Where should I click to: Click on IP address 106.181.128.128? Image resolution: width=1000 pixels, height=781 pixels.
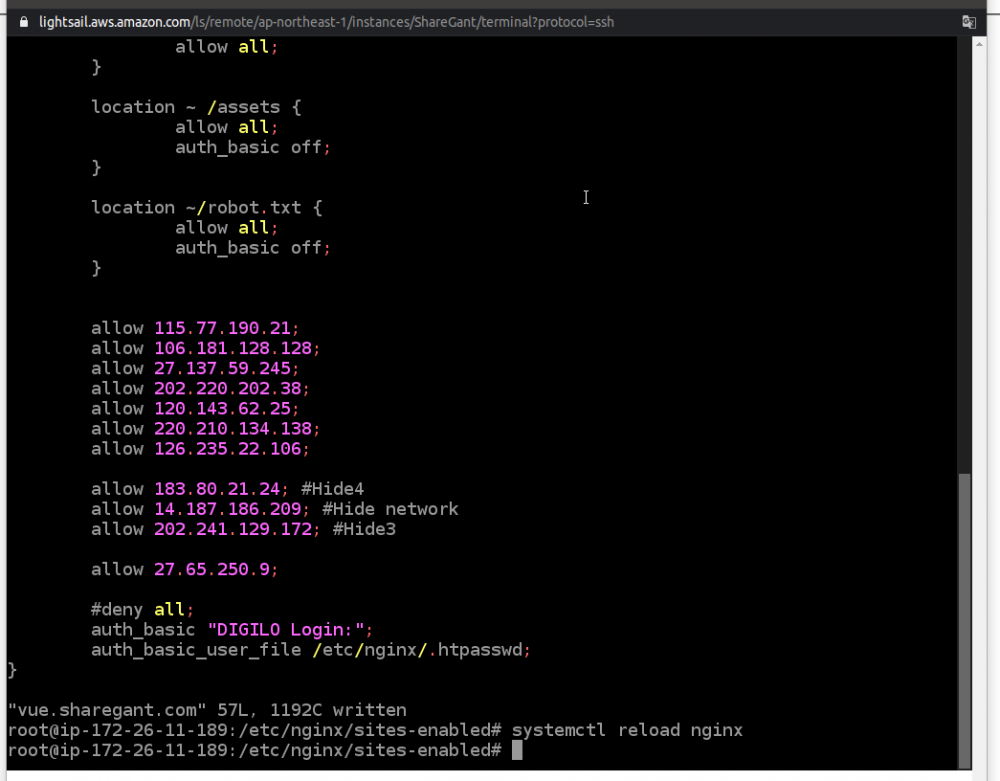[x=235, y=348]
